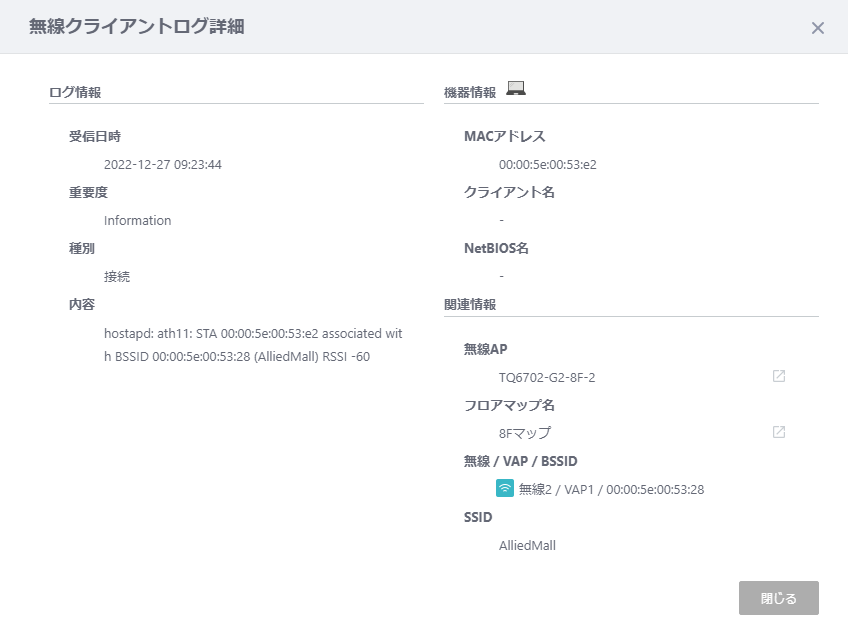Click the 8Fマップ floor map name
Viewport: 848px width, 634px height.
click(524, 433)
